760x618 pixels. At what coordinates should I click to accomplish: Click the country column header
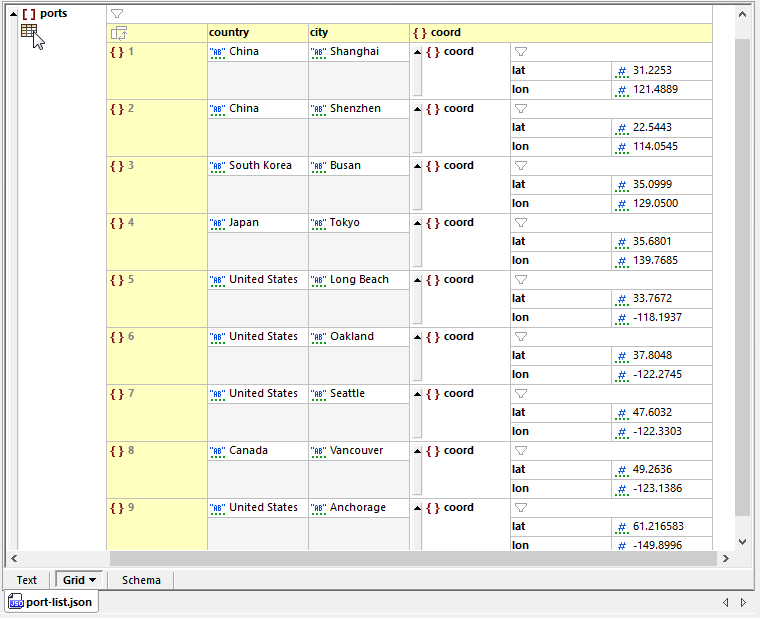click(256, 33)
